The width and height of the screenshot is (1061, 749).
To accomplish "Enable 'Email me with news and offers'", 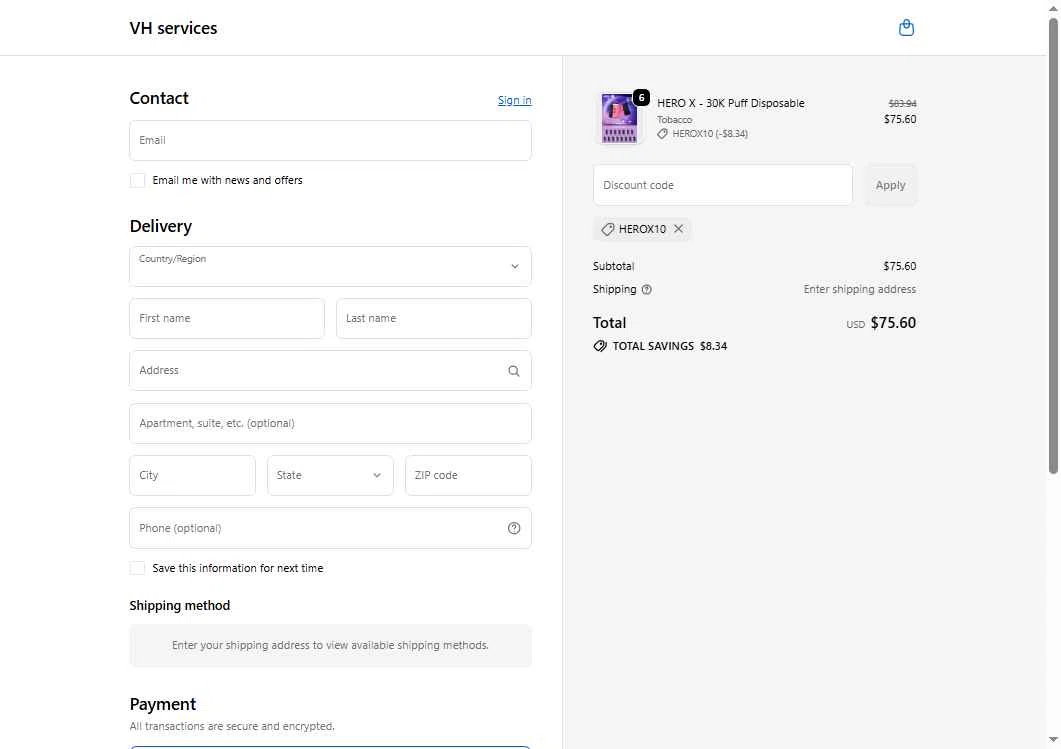I will 138,180.
